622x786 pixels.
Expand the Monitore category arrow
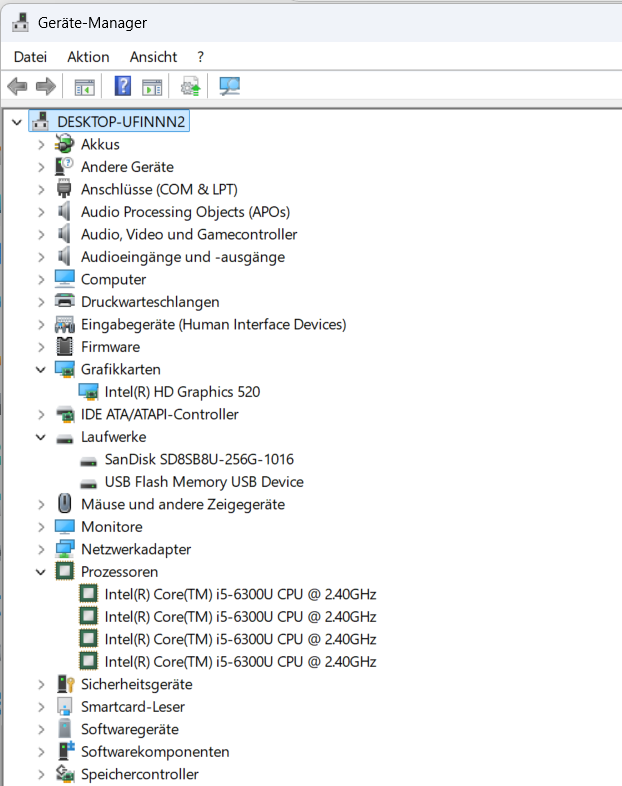41,527
